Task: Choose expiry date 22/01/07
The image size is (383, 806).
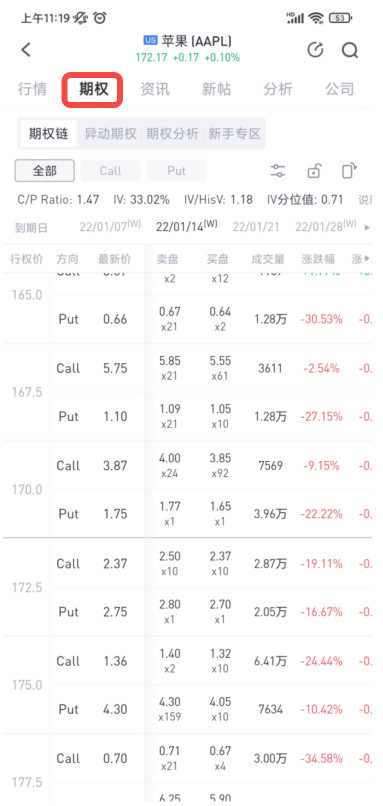Action: pyautogui.click(x=103, y=227)
